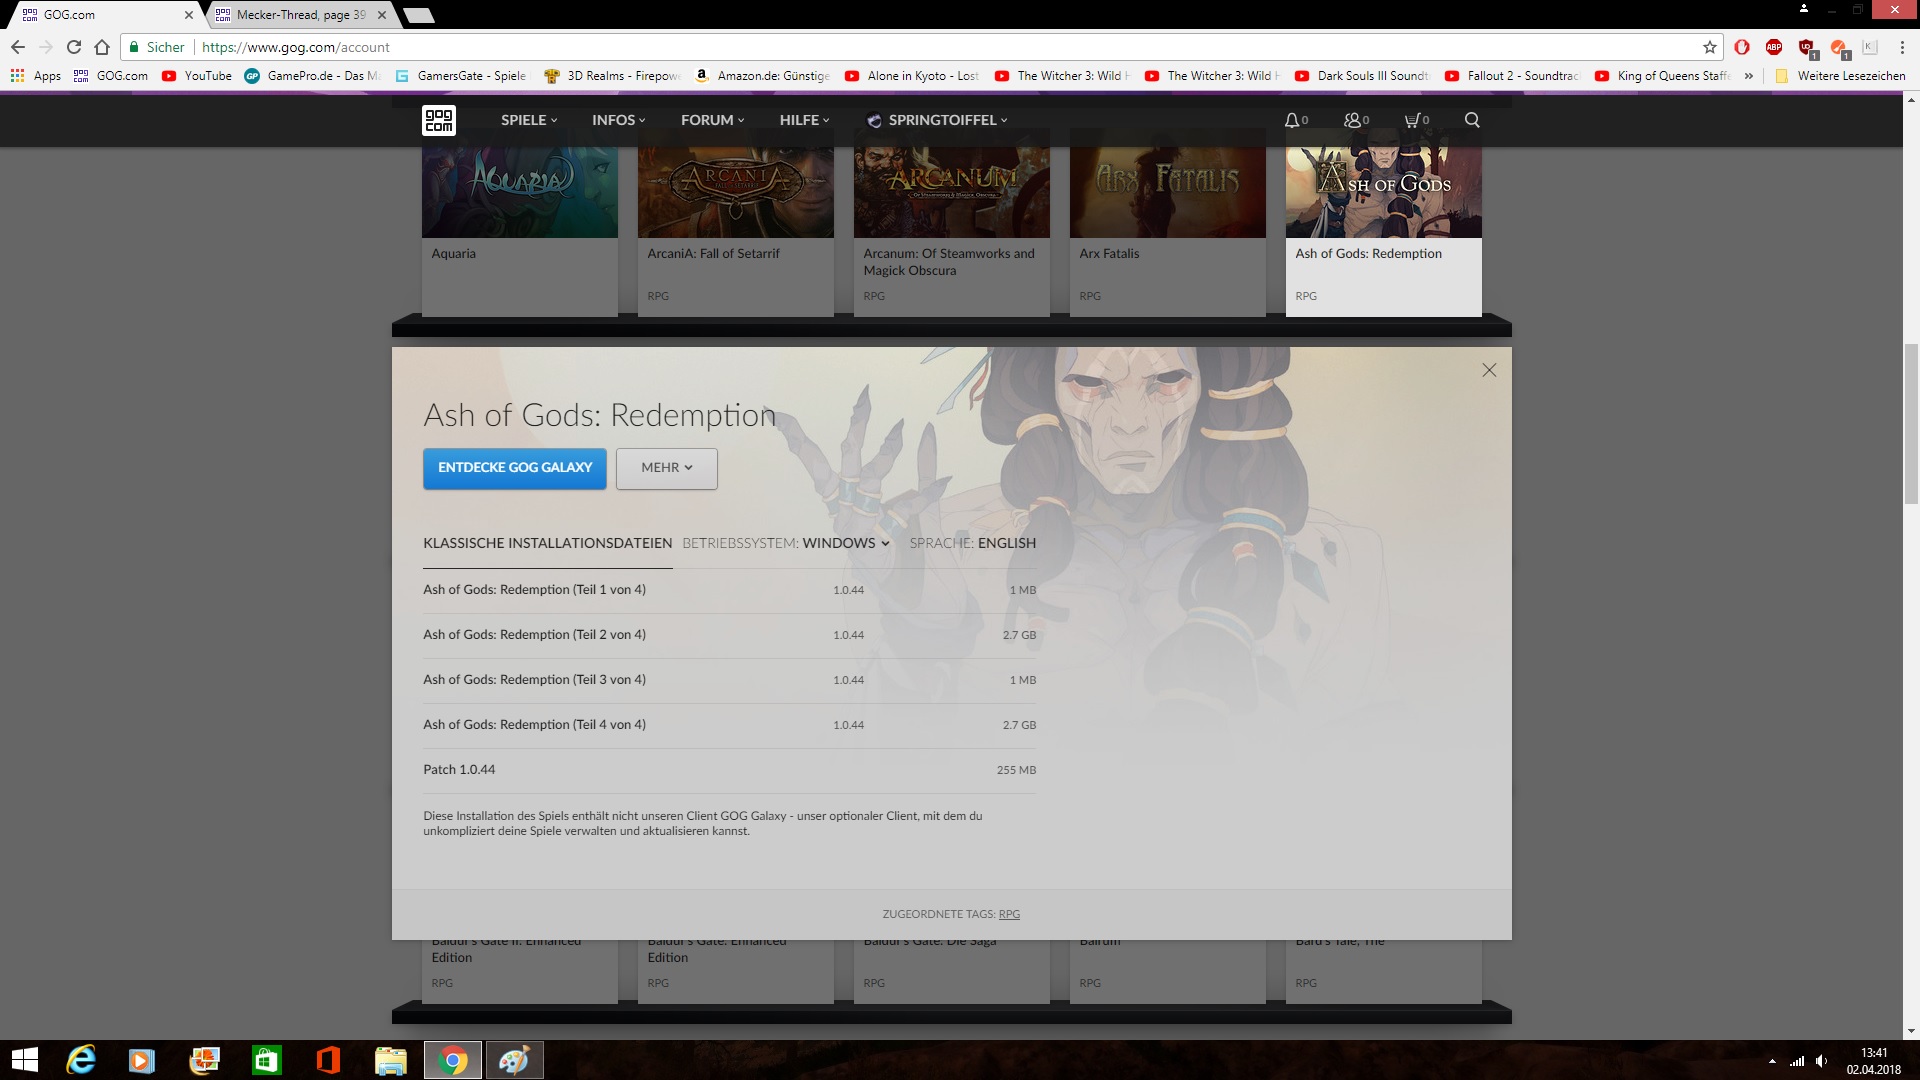1920x1080 pixels.
Task: Open the Office taskbar icon
Action: (328, 1060)
